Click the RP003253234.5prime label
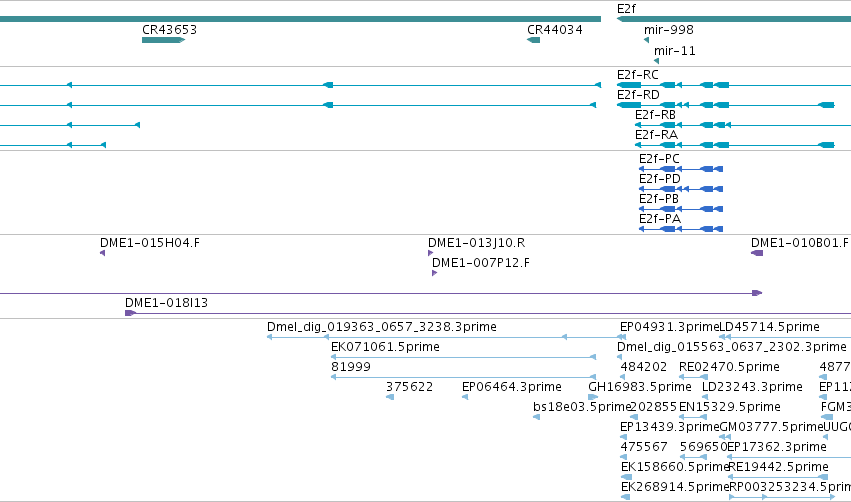Viewport: 851px width, 502px height. [x=790, y=488]
